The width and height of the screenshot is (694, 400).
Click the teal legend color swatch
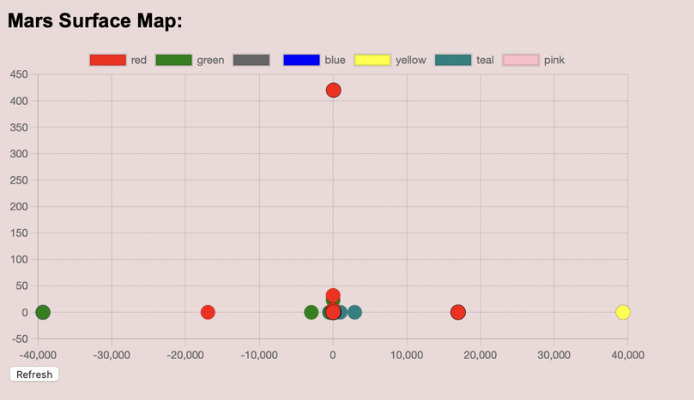(453, 60)
